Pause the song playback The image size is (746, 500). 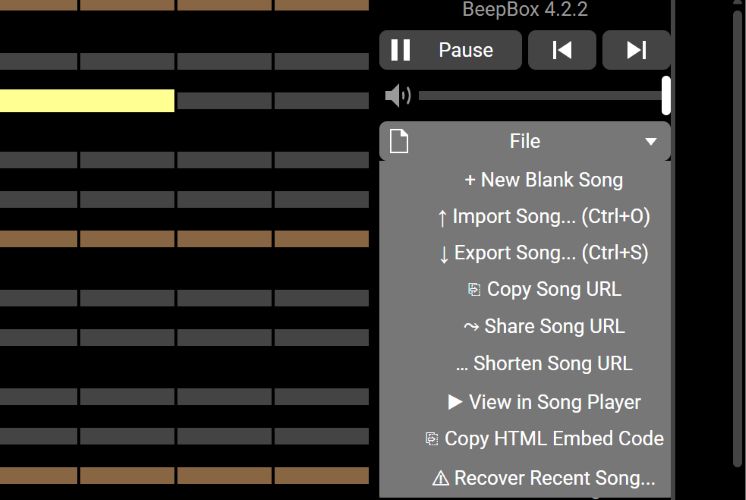point(450,50)
